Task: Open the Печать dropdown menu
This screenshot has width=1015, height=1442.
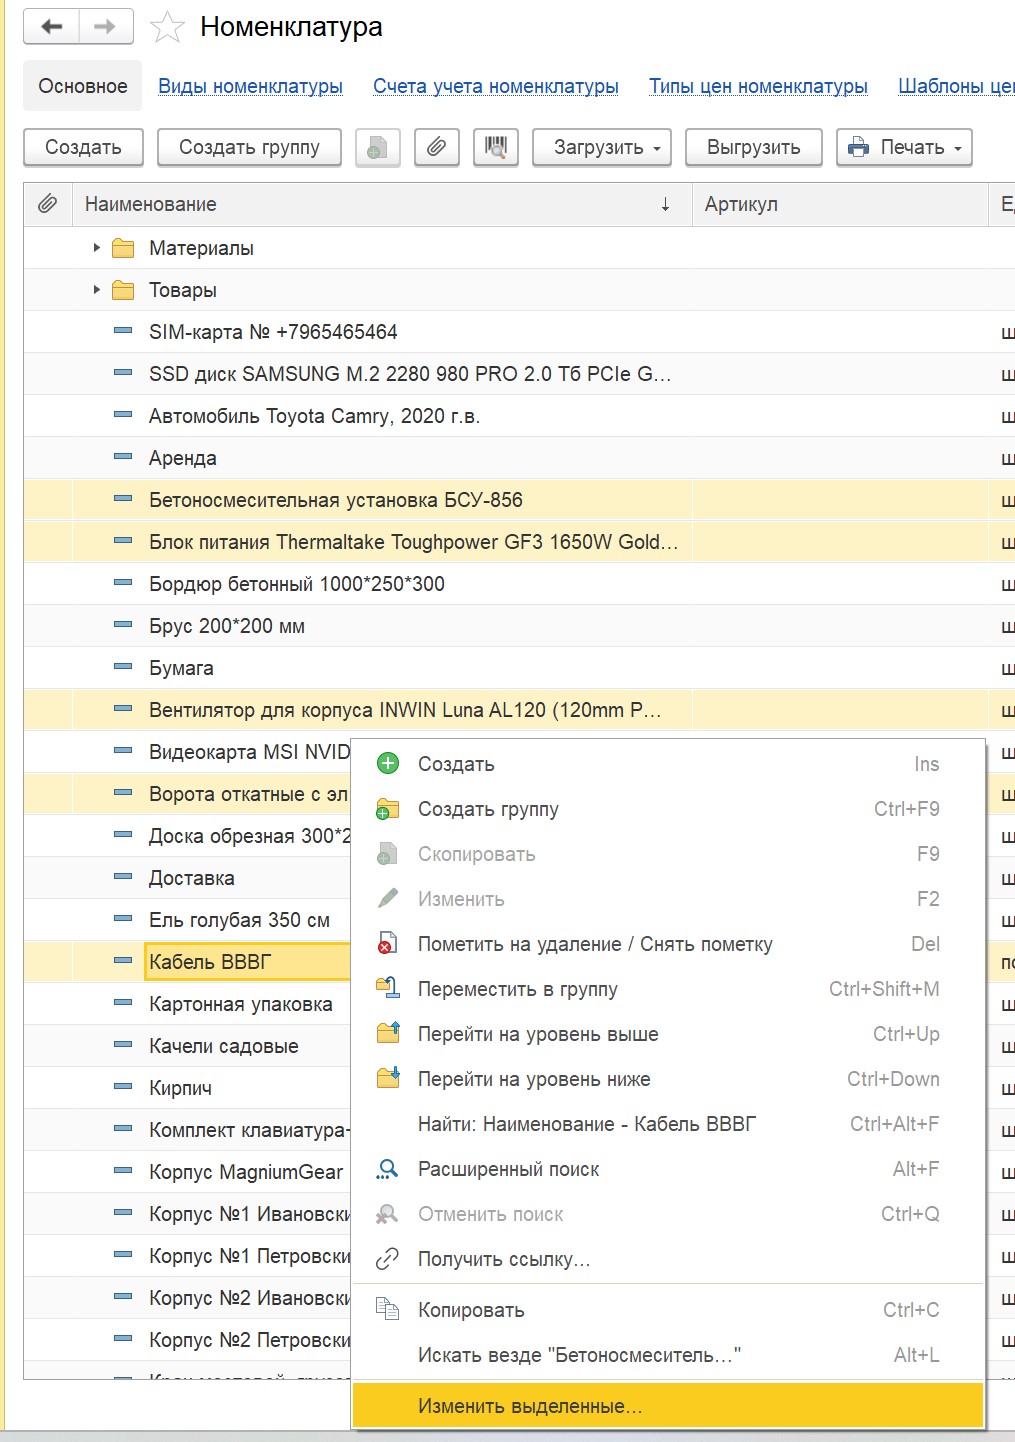Action: pyautogui.click(x=904, y=148)
